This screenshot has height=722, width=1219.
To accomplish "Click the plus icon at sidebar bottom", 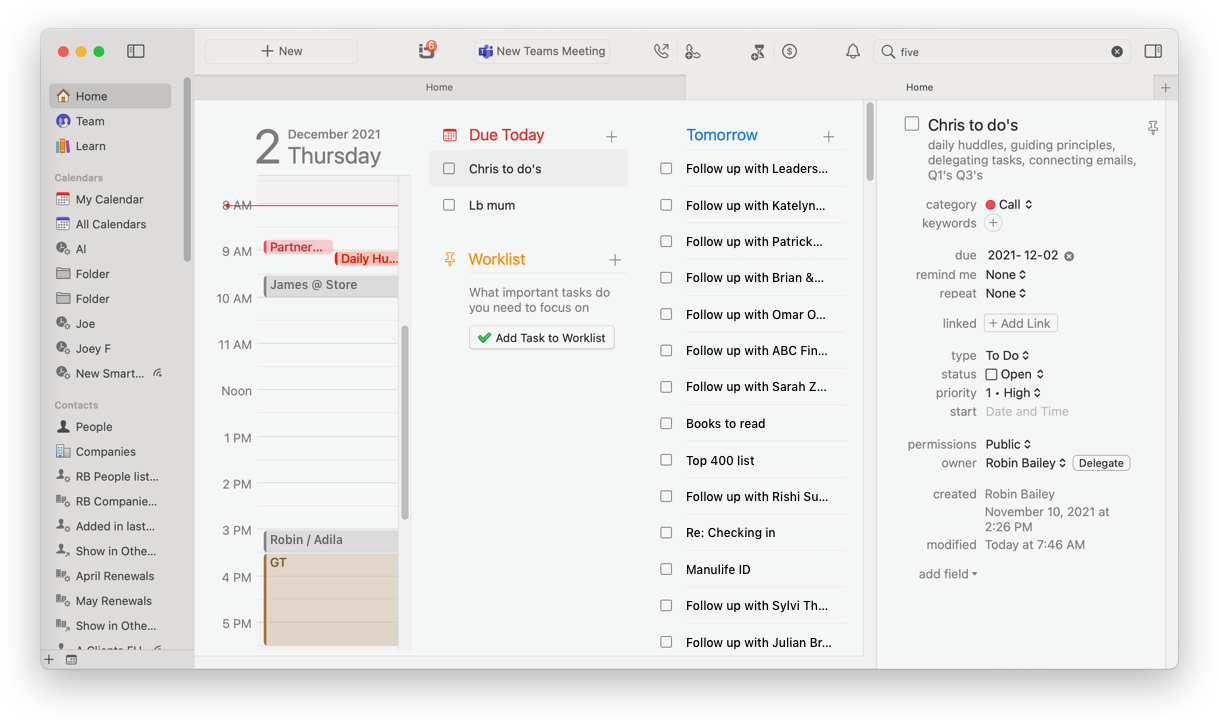I will [49, 660].
